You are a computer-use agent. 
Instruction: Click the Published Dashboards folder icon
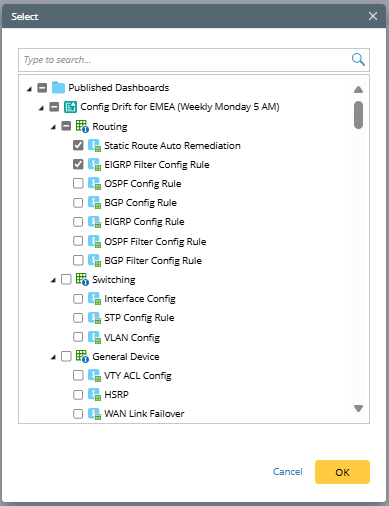pyautogui.click(x=58, y=88)
